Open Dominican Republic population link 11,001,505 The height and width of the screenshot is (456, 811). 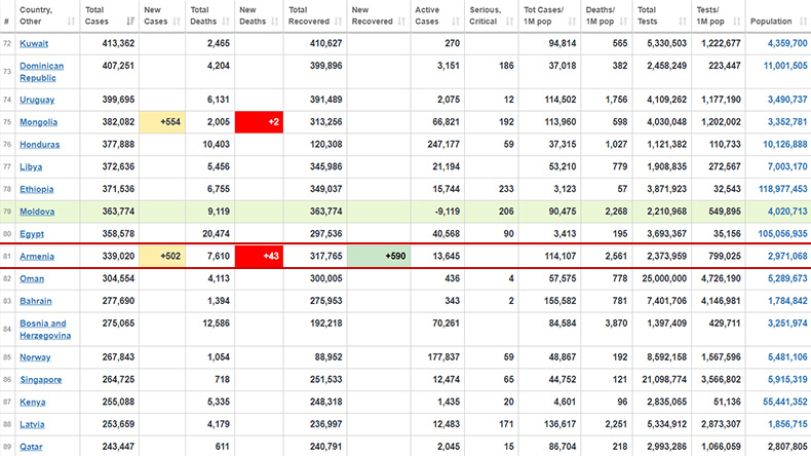click(785, 66)
